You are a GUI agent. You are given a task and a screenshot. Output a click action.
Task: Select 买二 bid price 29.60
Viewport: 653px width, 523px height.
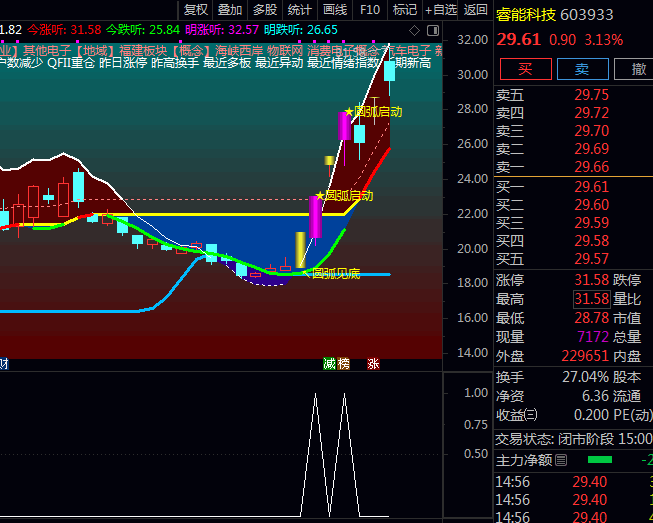pyautogui.click(x=591, y=205)
